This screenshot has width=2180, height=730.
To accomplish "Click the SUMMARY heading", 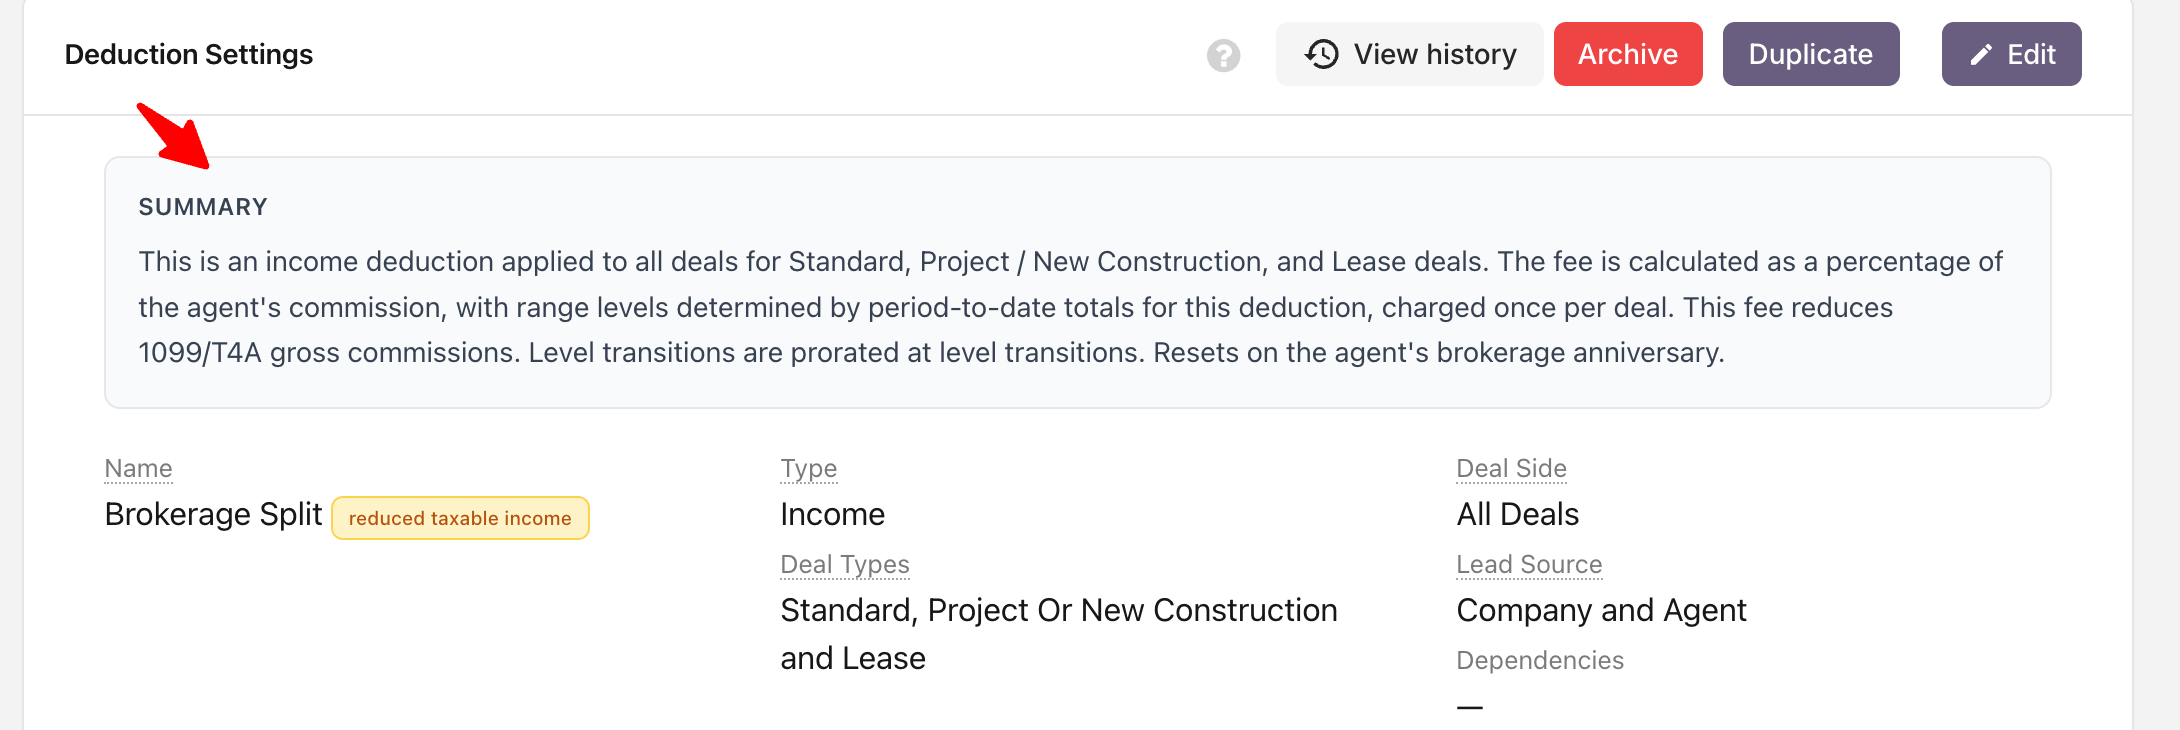I will click(x=203, y=207).
